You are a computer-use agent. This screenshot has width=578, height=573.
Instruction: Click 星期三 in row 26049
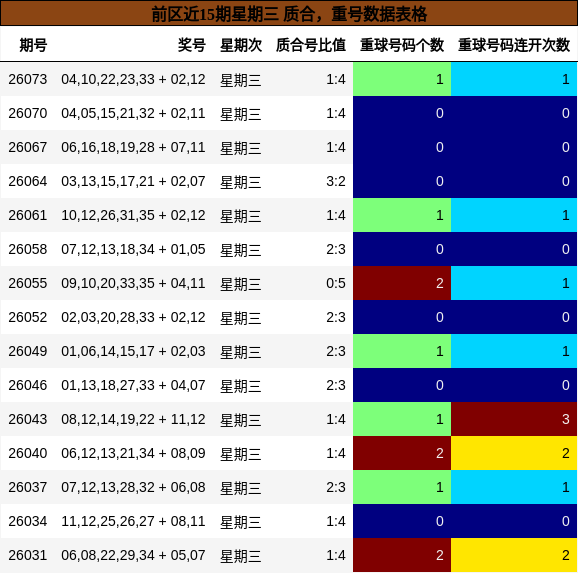[x=241, y=352]
